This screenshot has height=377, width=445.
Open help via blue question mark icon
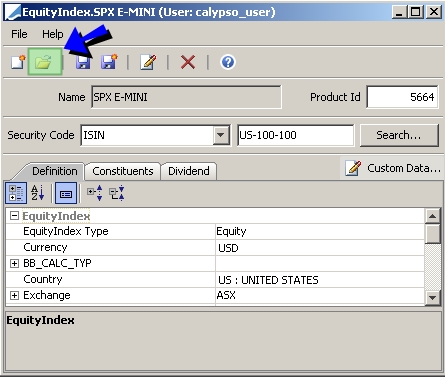(x=228, y=62)
